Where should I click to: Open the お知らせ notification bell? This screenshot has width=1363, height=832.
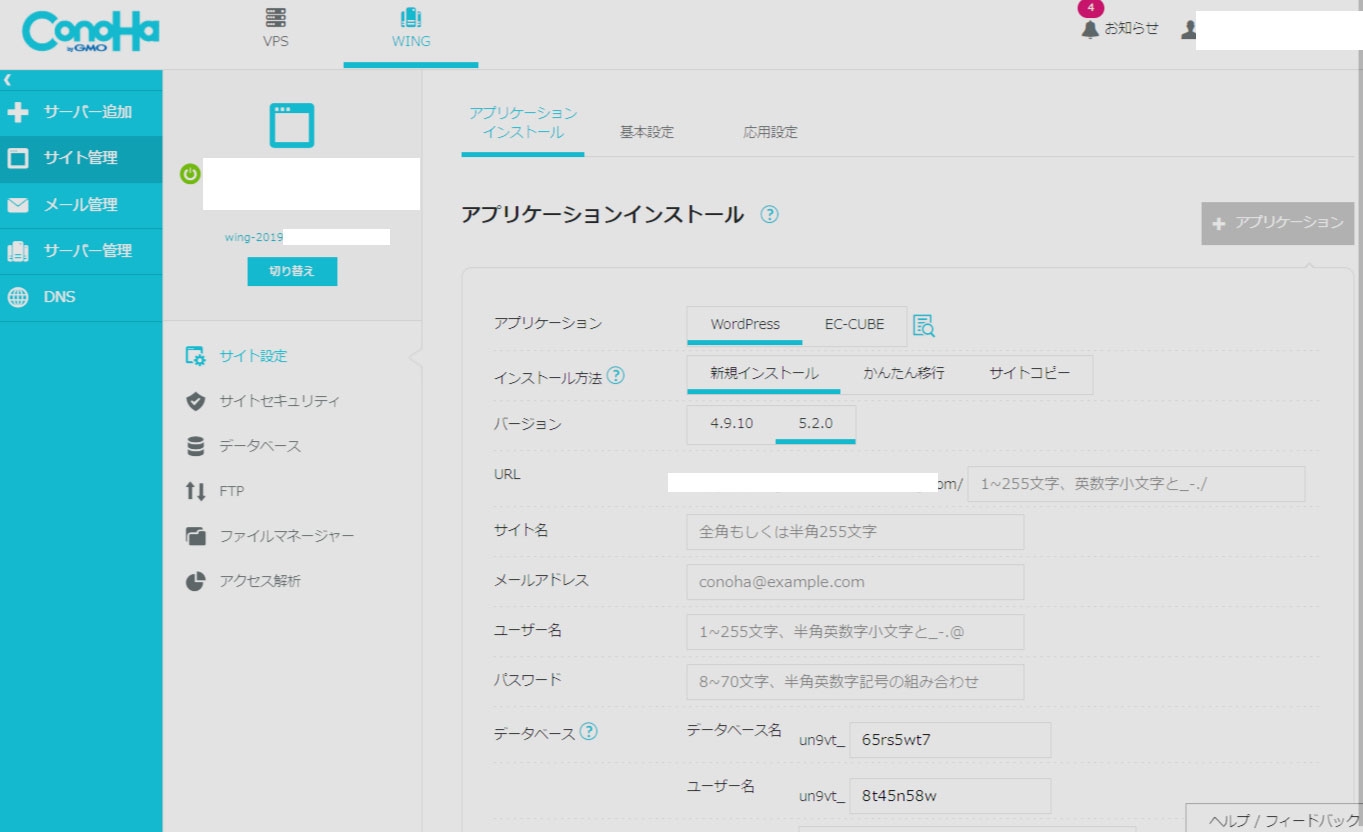[1090, 29]
